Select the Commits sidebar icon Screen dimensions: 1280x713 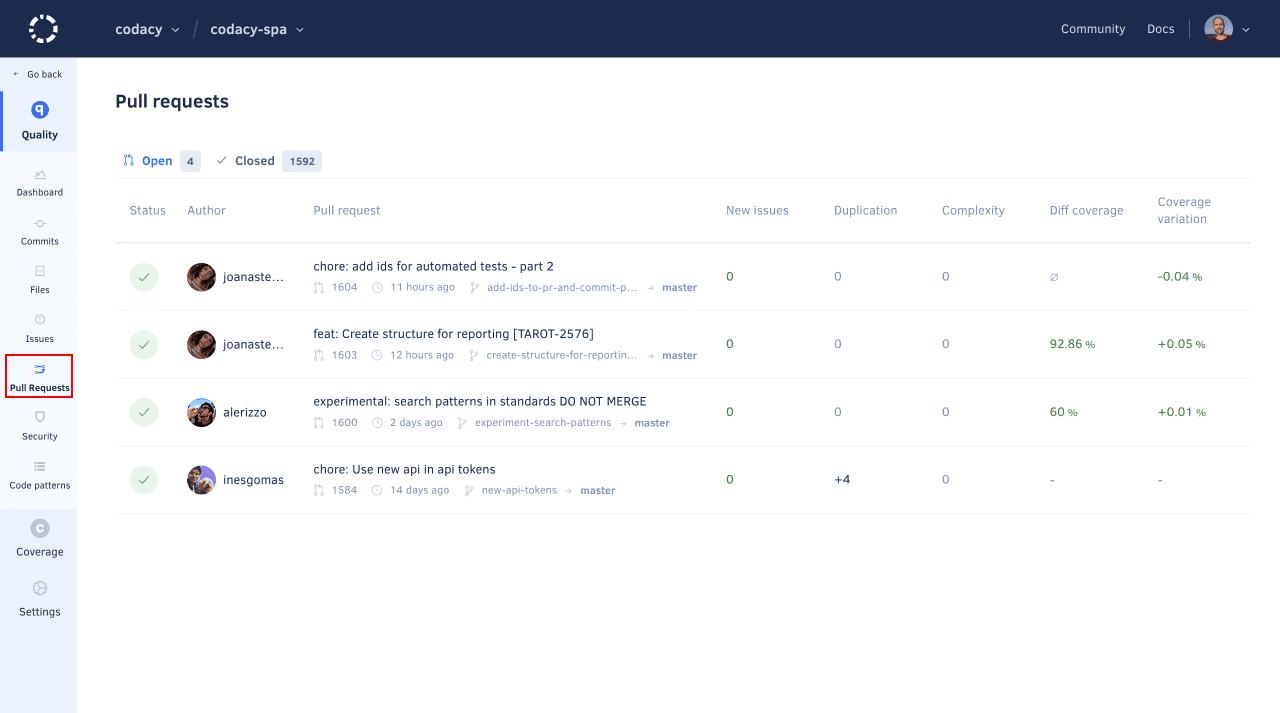pos(39,232)
